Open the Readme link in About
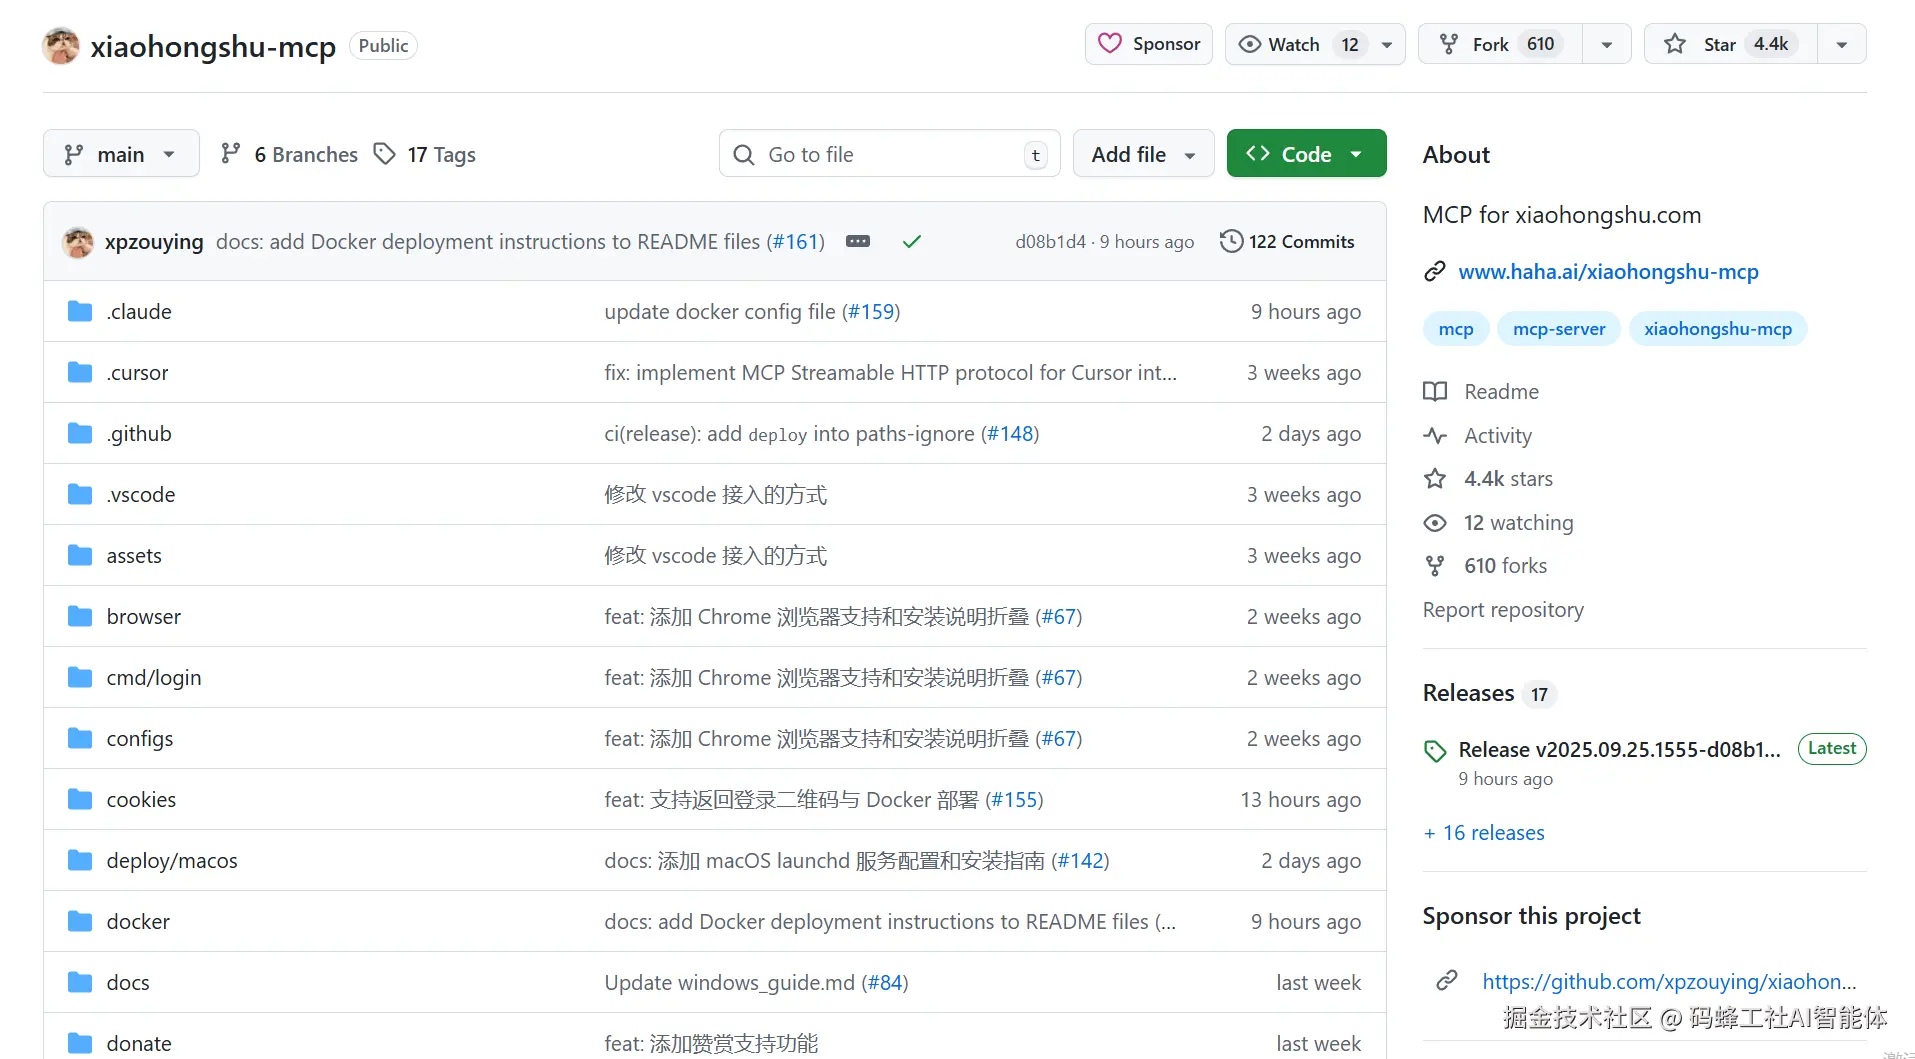 (1481, 392)
